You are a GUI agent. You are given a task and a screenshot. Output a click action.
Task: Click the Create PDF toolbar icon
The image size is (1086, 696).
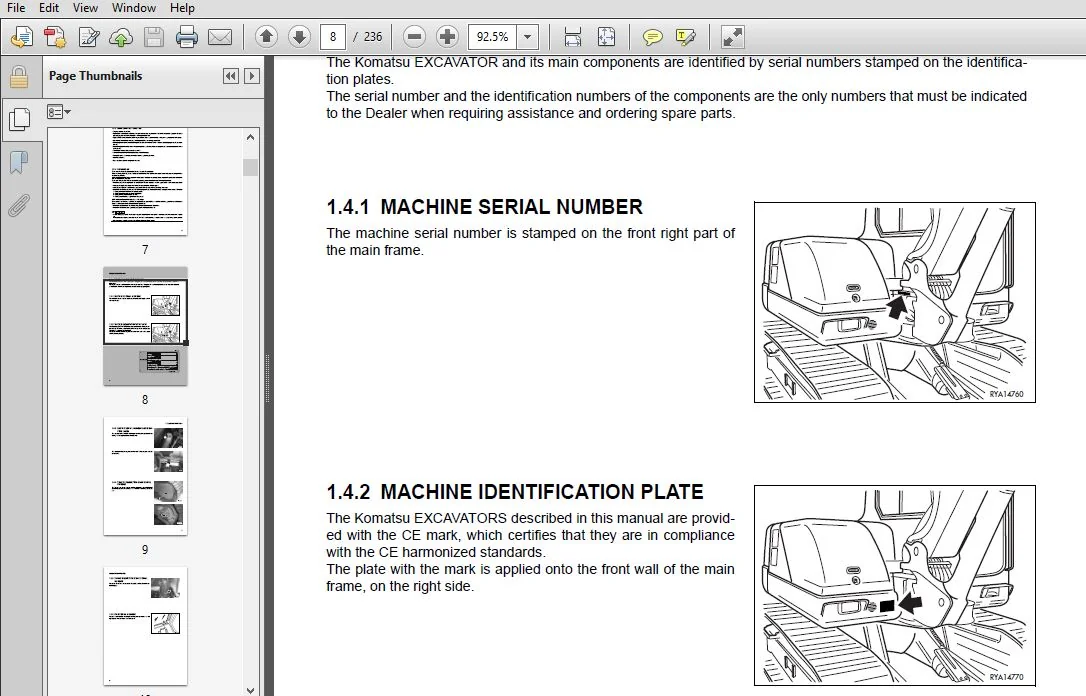[x=55, y=37]
